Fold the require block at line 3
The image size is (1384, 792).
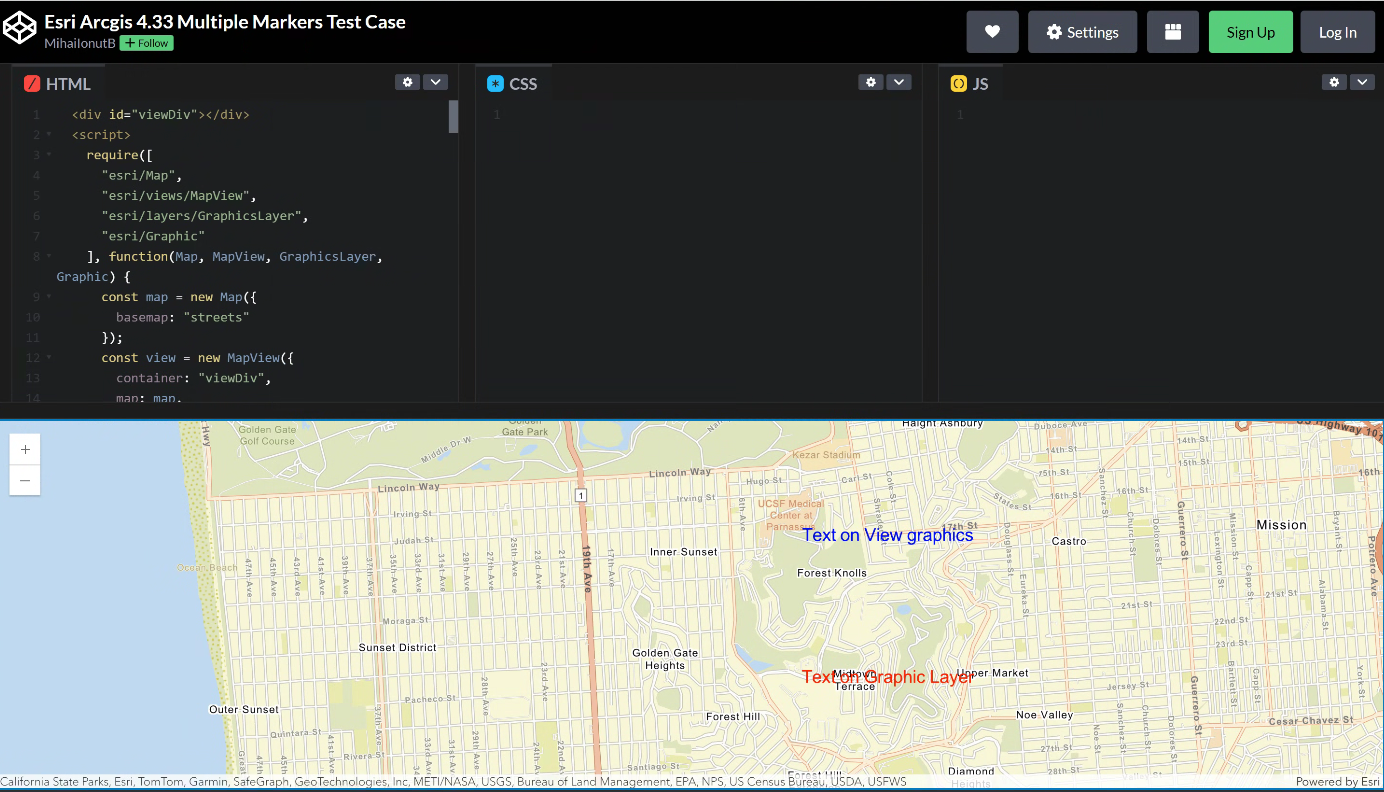[x=48, y=155]
